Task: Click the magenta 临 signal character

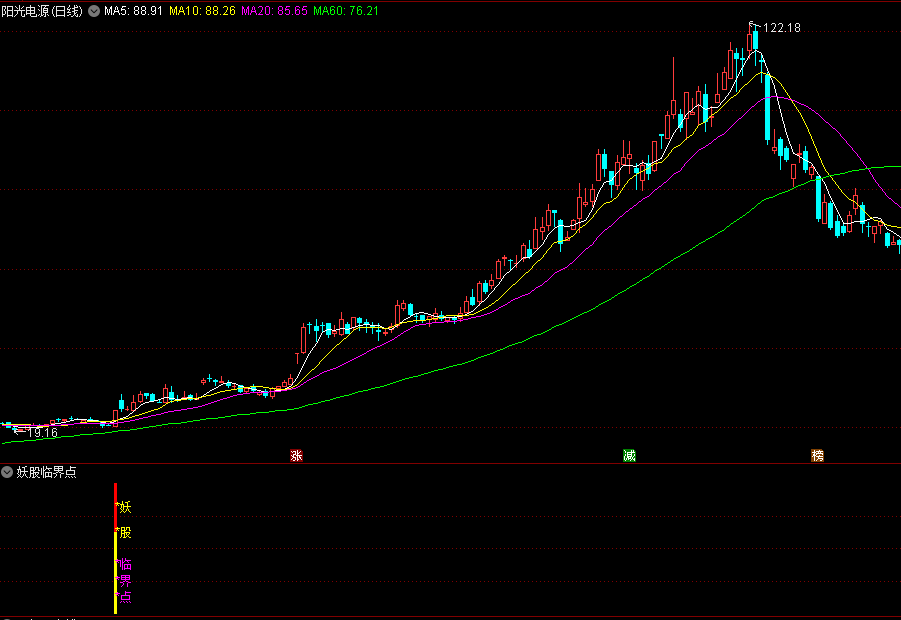Action: 125,564
